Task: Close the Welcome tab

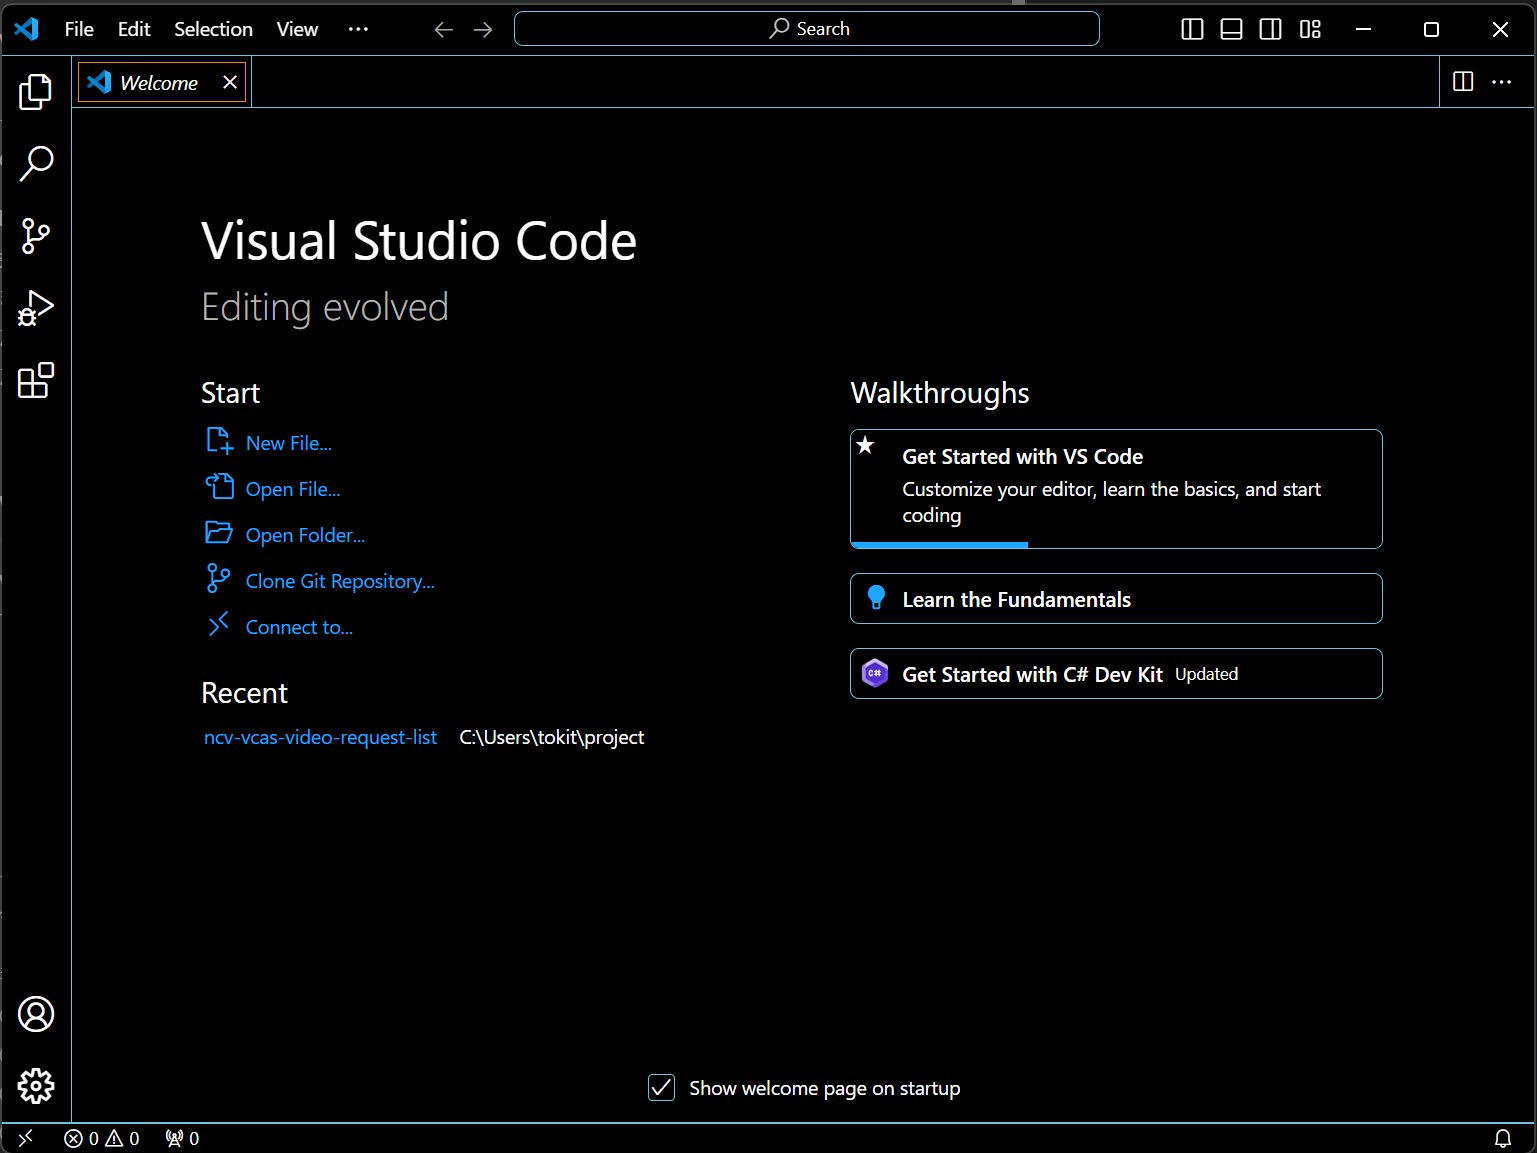Action: coord(230,82)
